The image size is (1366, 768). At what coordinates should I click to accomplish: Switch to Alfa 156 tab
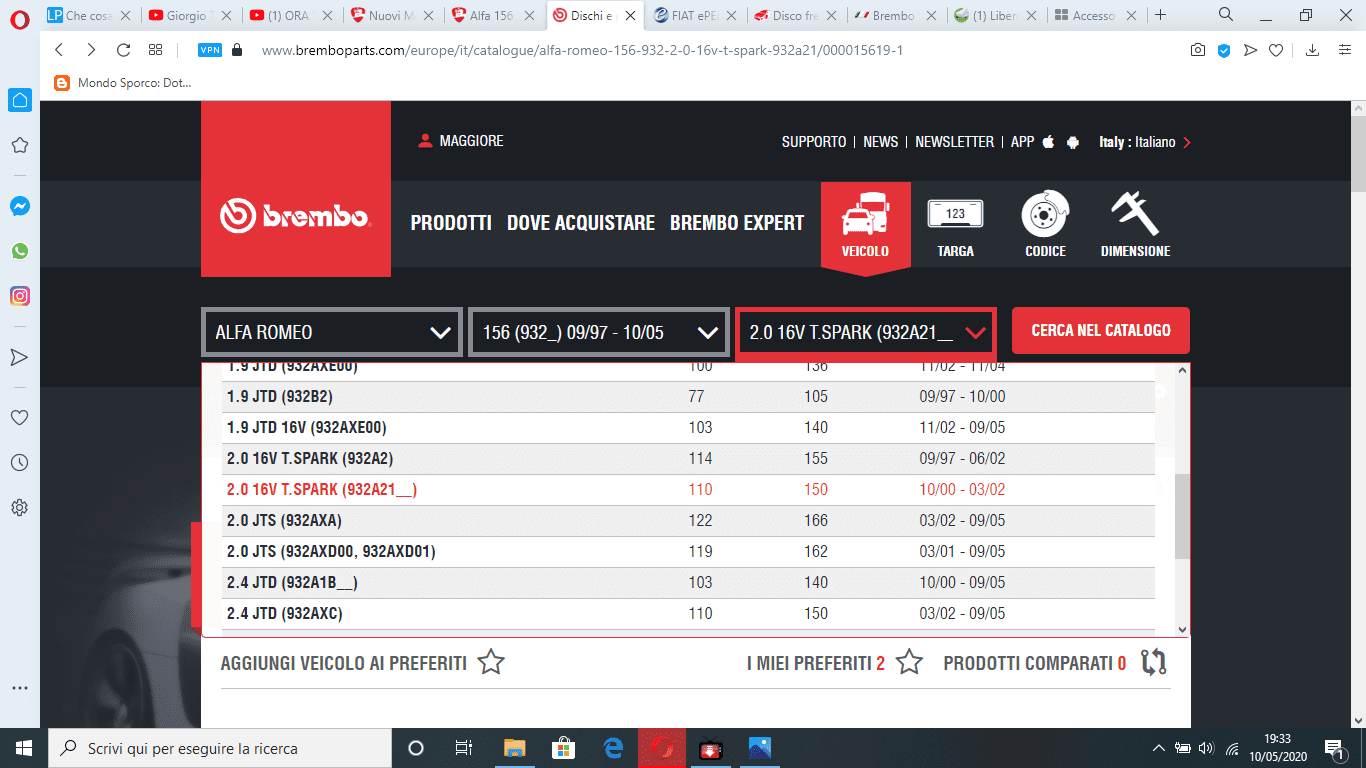[495, 15]
